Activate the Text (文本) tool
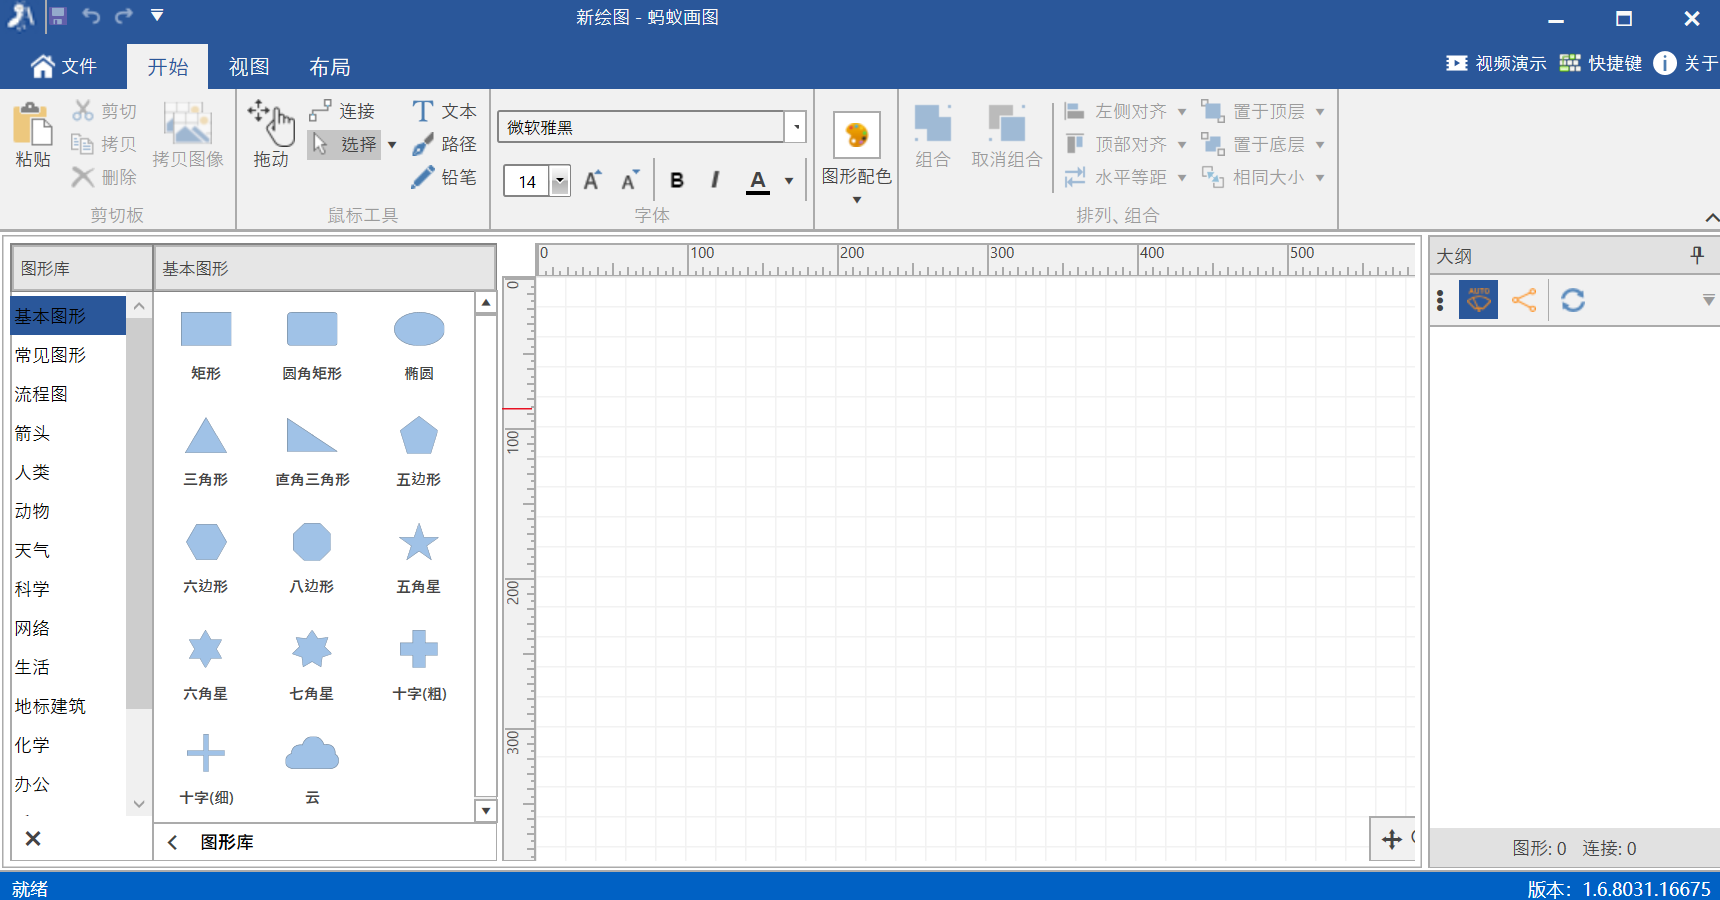This screenshot has width=1720, height=900. pos(445,111)
